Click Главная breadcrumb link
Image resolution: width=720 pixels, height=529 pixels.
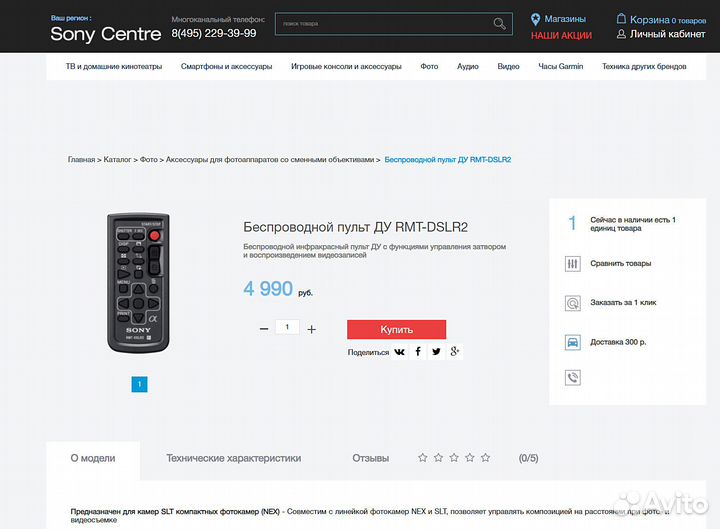point(81,159)
